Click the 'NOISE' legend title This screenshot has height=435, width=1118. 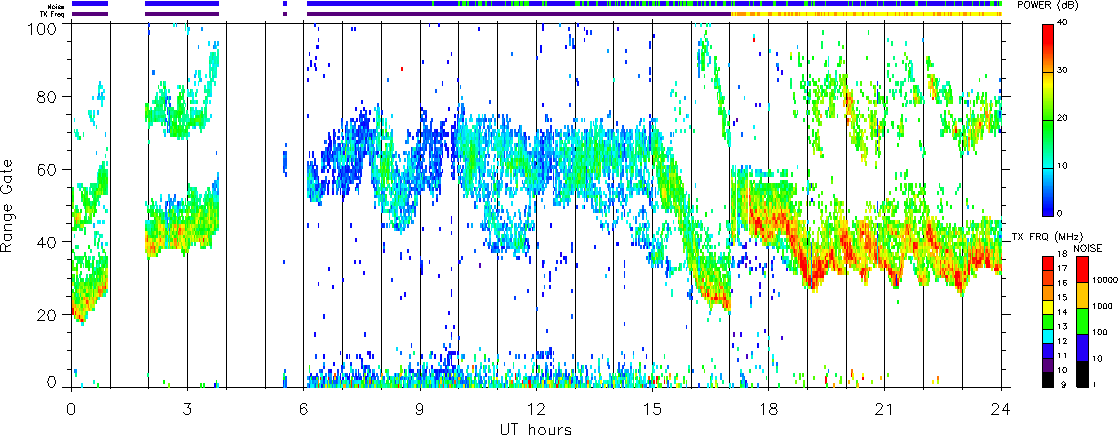(x=1087, y=247)
